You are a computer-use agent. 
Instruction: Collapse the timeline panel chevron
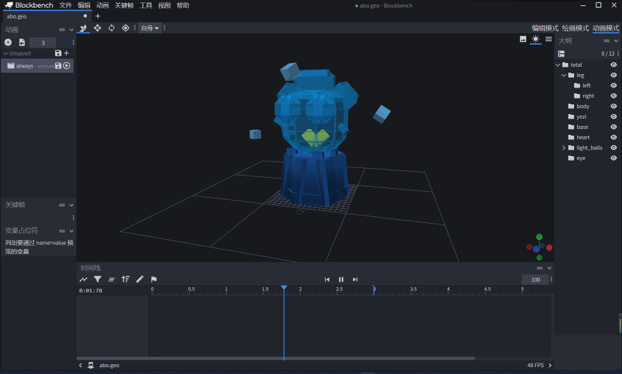[549, 268]
